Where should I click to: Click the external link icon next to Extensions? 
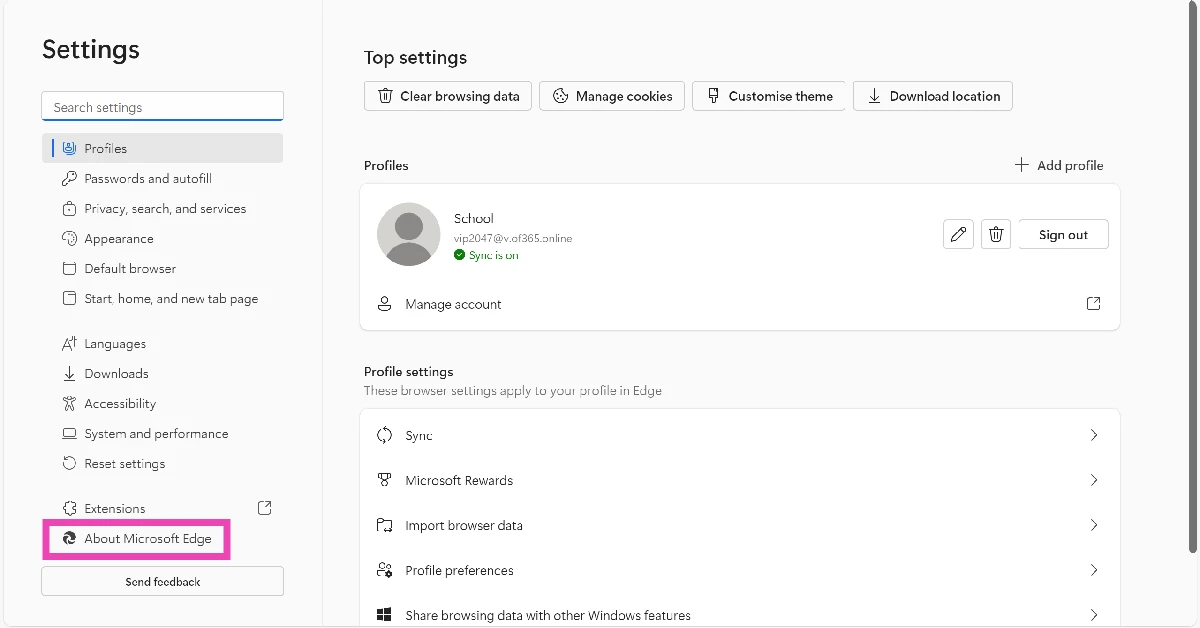264,508
